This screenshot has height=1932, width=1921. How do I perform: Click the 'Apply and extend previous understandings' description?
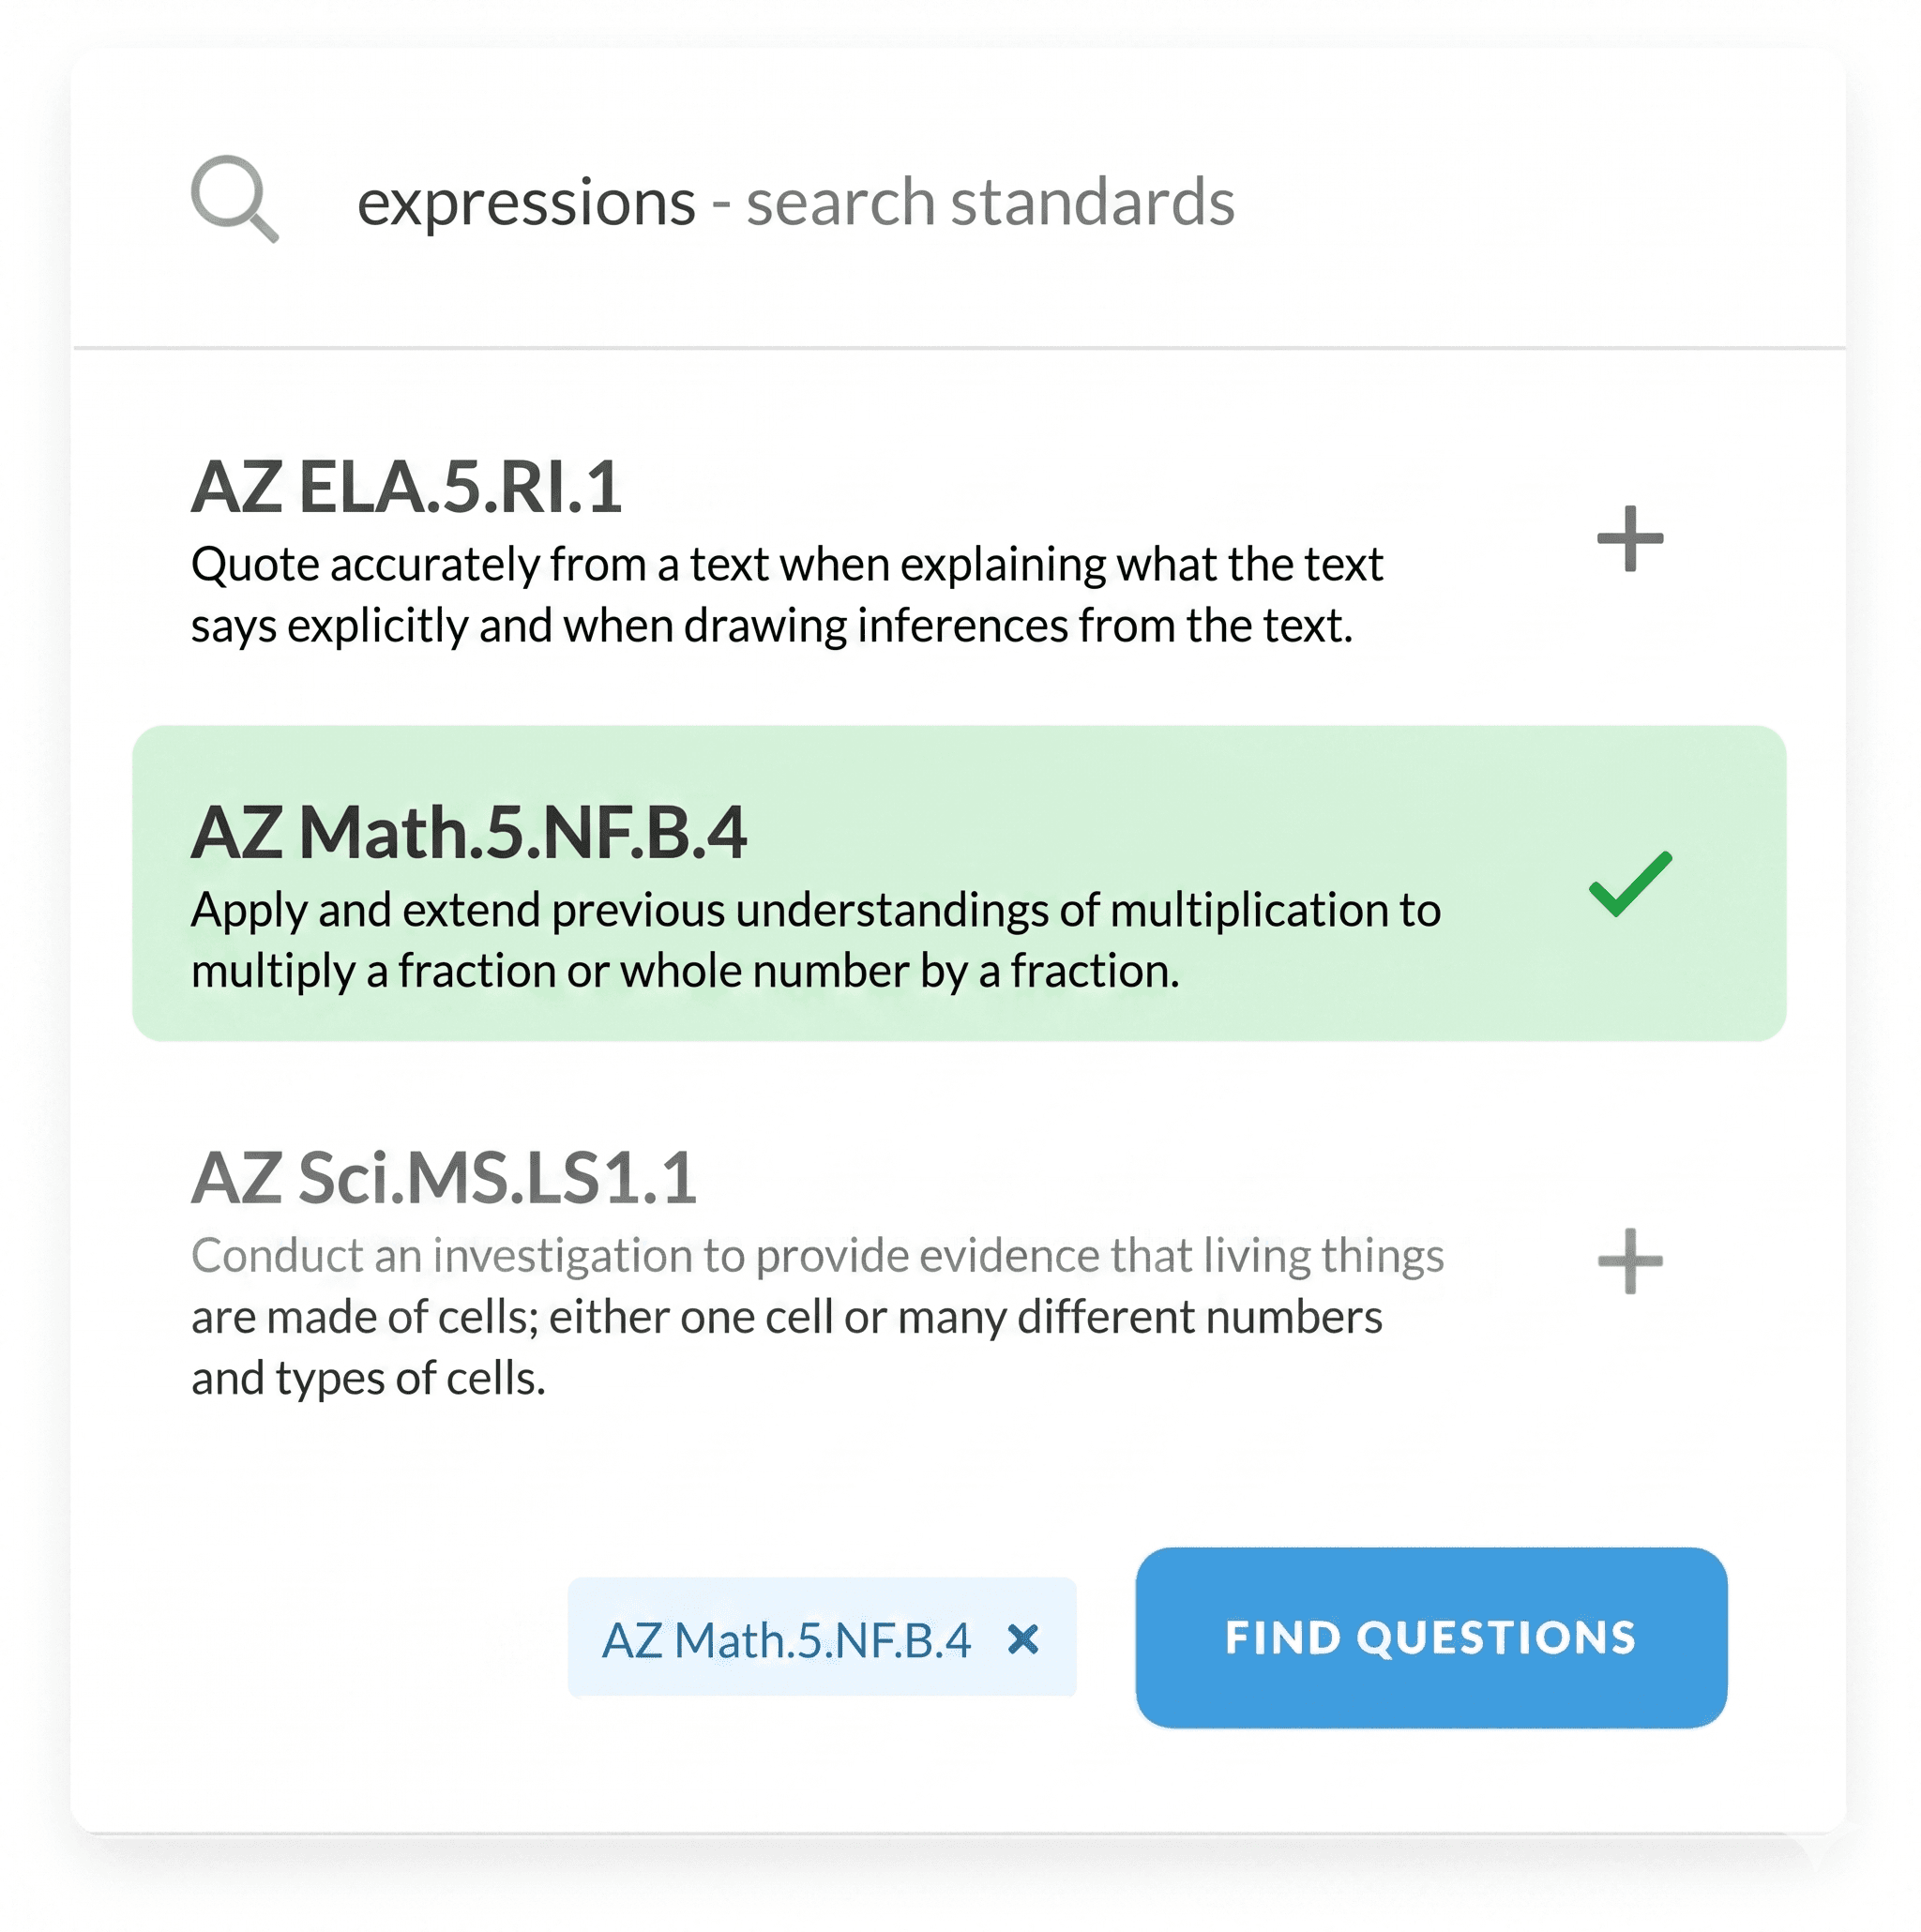[816, 940]
